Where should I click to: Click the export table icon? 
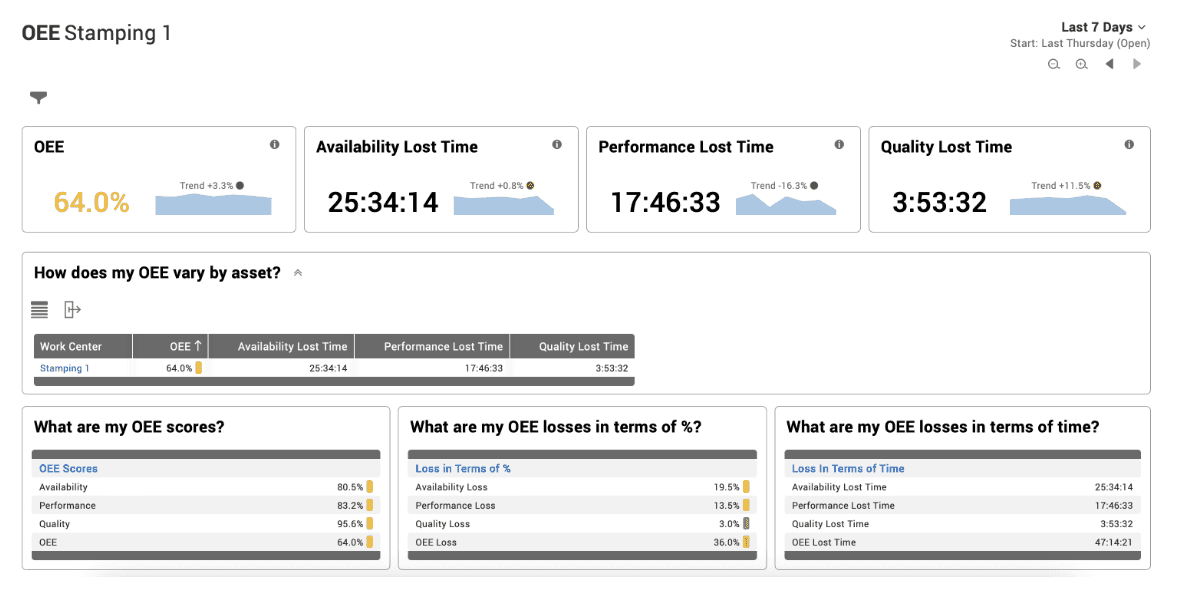[x=72, y=309]
